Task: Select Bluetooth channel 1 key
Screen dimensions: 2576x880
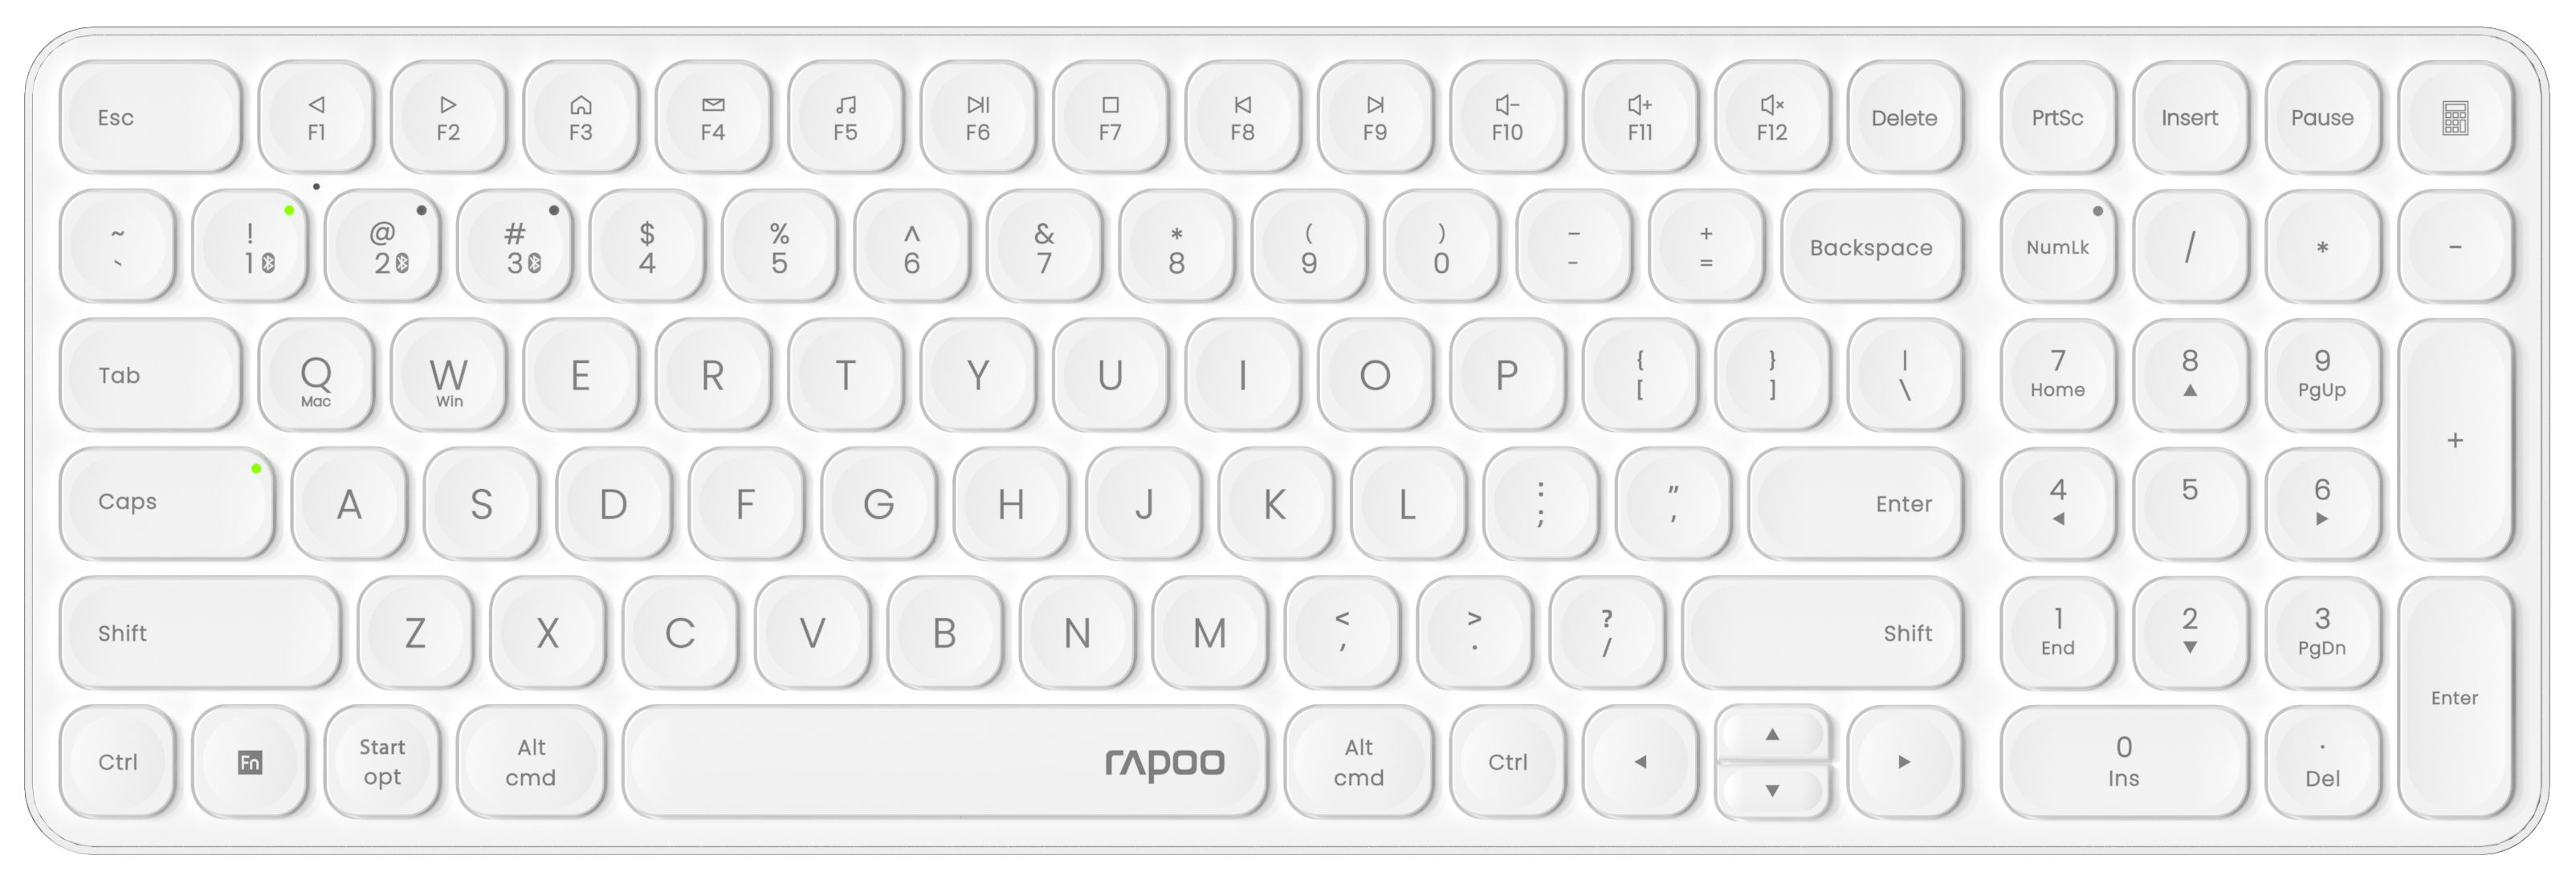Action: tap(250, 246)
